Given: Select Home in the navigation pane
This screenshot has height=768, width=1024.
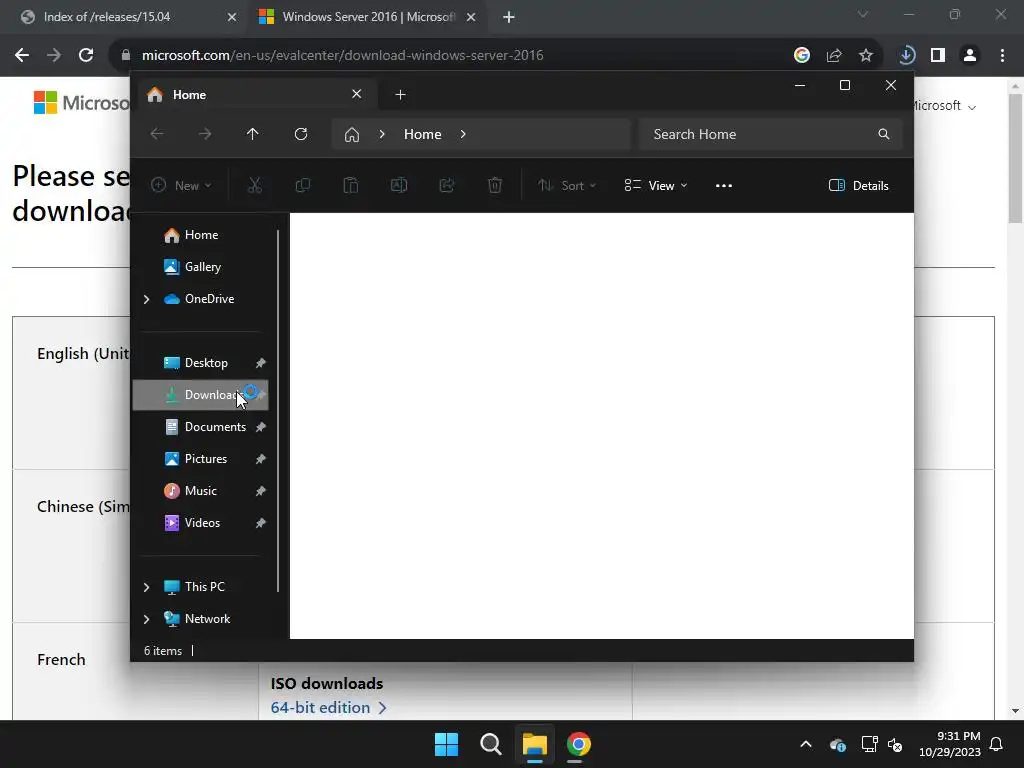Looking at the screenshot, I should (x=200, y=235).
